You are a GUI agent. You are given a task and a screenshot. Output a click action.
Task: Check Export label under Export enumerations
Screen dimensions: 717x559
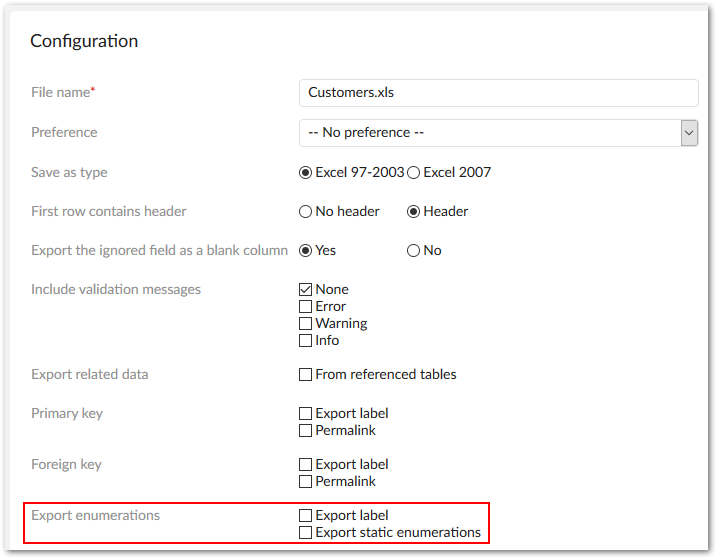pyautogui.click(x=306, y=515)
